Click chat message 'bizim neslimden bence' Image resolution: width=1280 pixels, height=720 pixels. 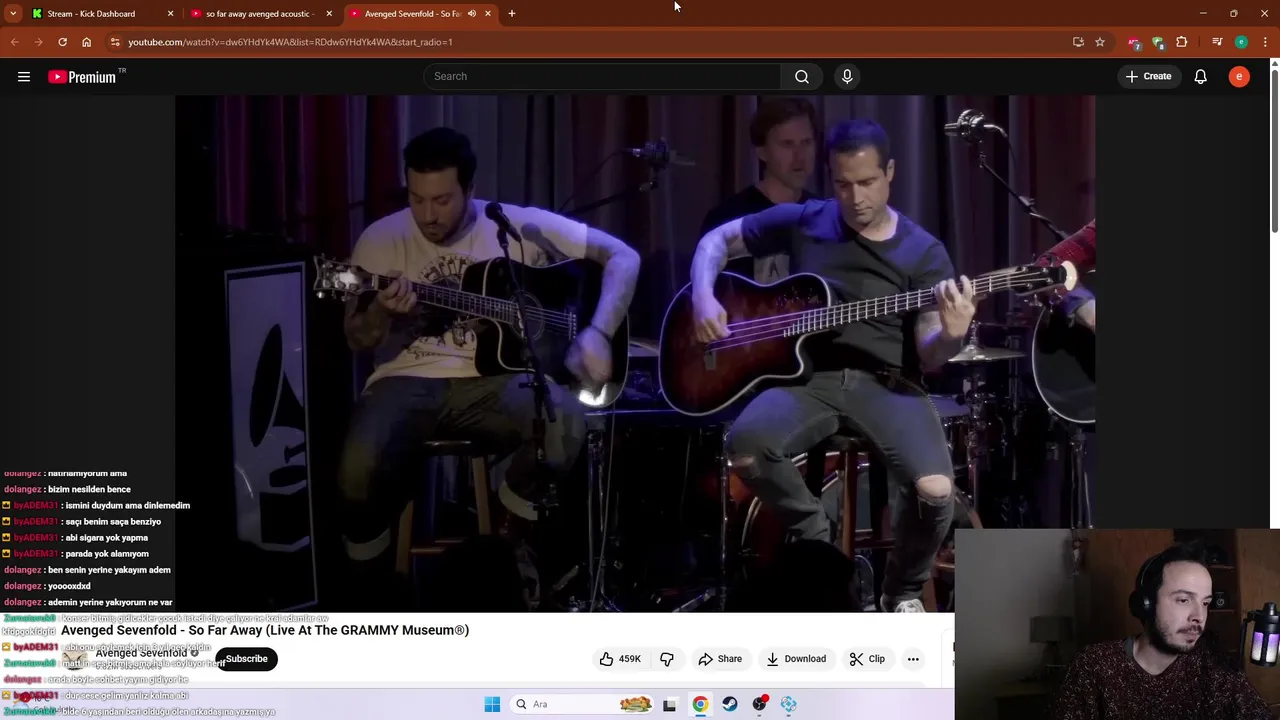click(x=89, y=489)
